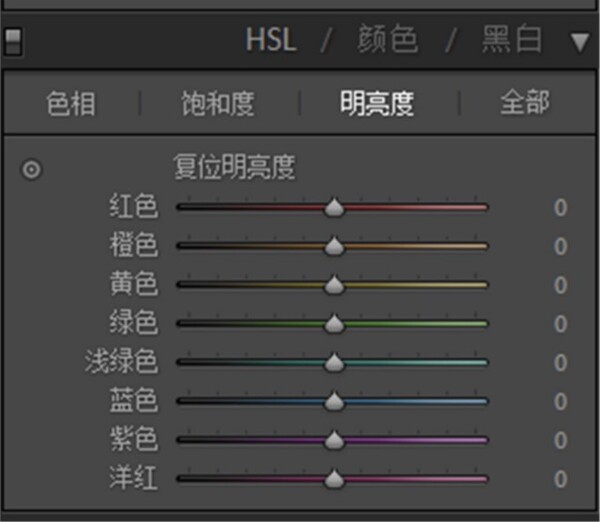600x522 pixels.
Task: Select the 明亮度 tab
Action: click(377, 103)
